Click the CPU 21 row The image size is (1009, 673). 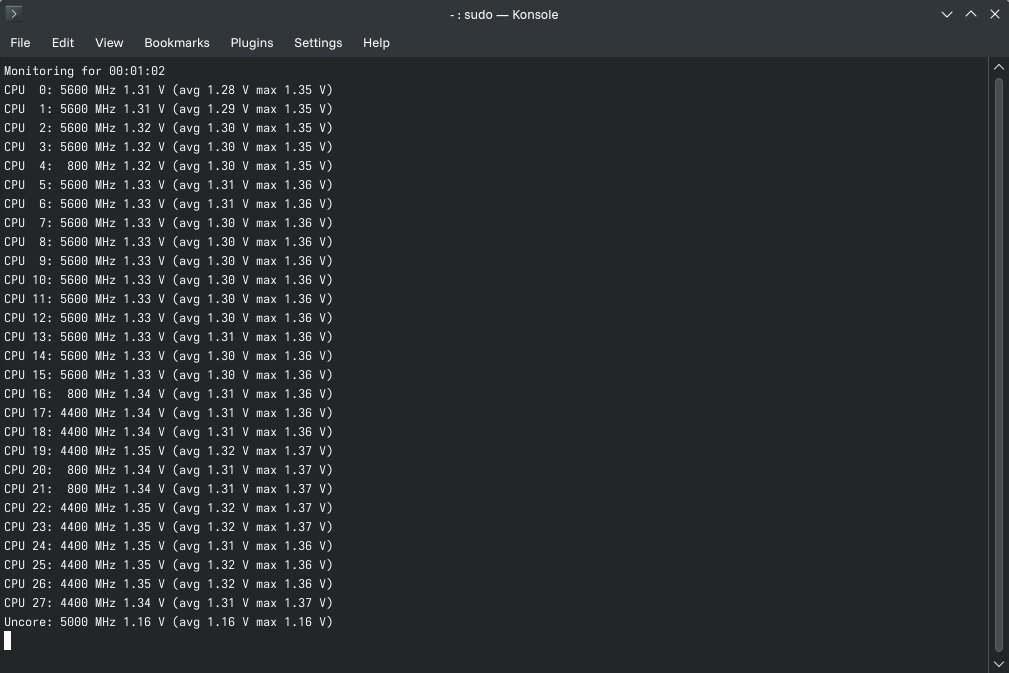[x=168, y=489]
